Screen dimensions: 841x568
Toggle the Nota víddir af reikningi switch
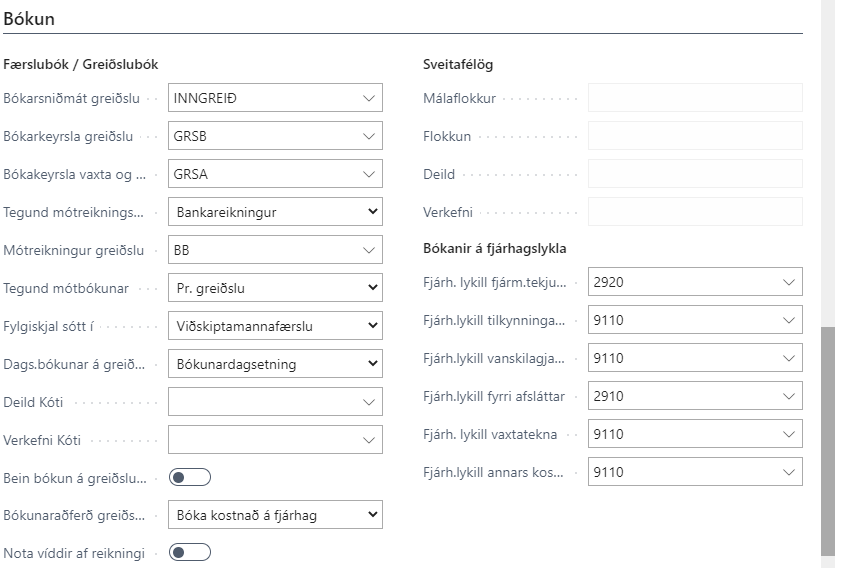point(190,552)
